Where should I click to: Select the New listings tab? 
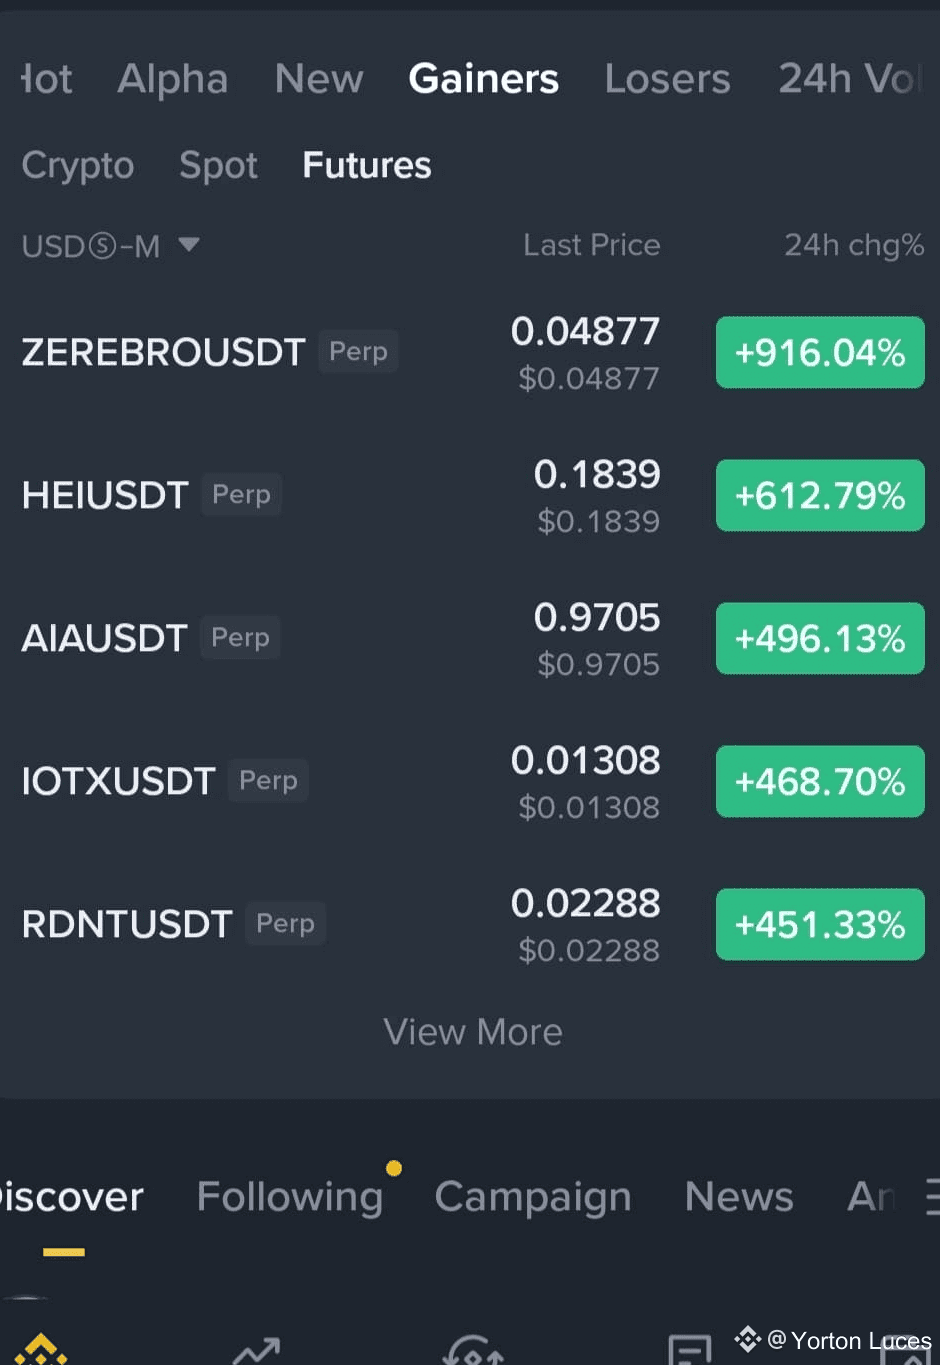(x=319, y=79)
